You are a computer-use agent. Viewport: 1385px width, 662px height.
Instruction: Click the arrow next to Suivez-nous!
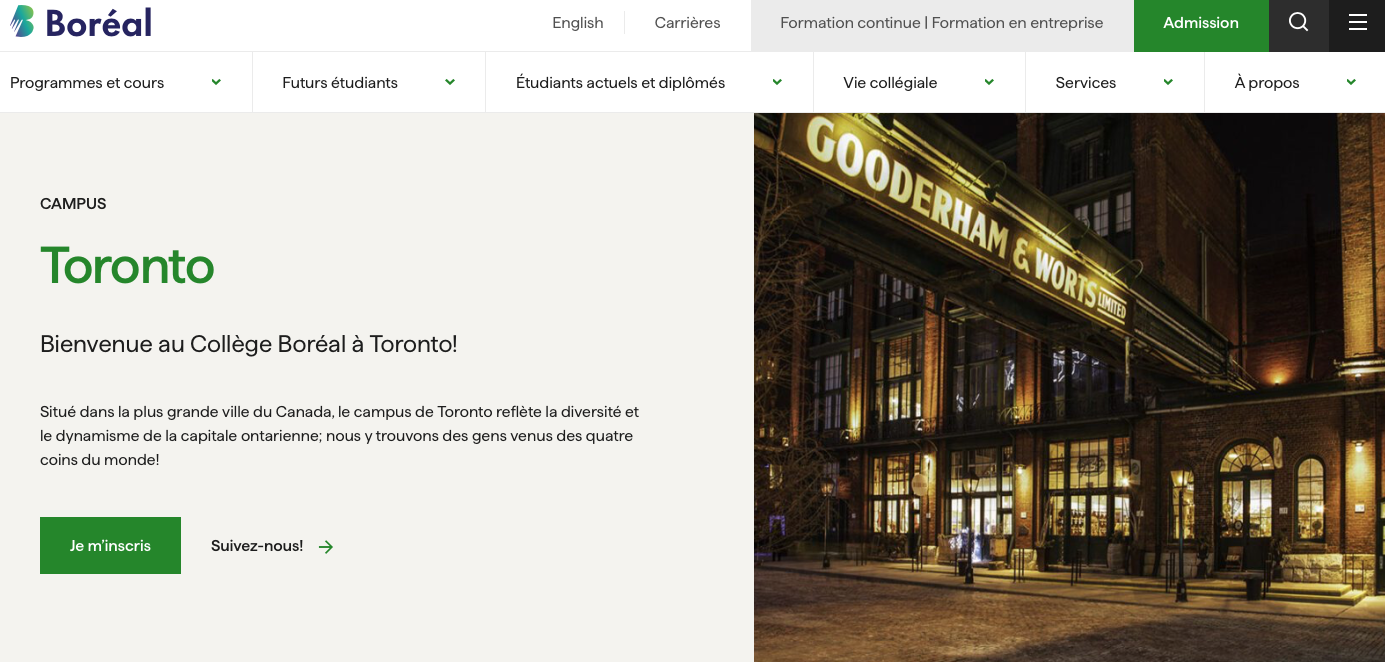pyautogui.click(x=326, y=547)
